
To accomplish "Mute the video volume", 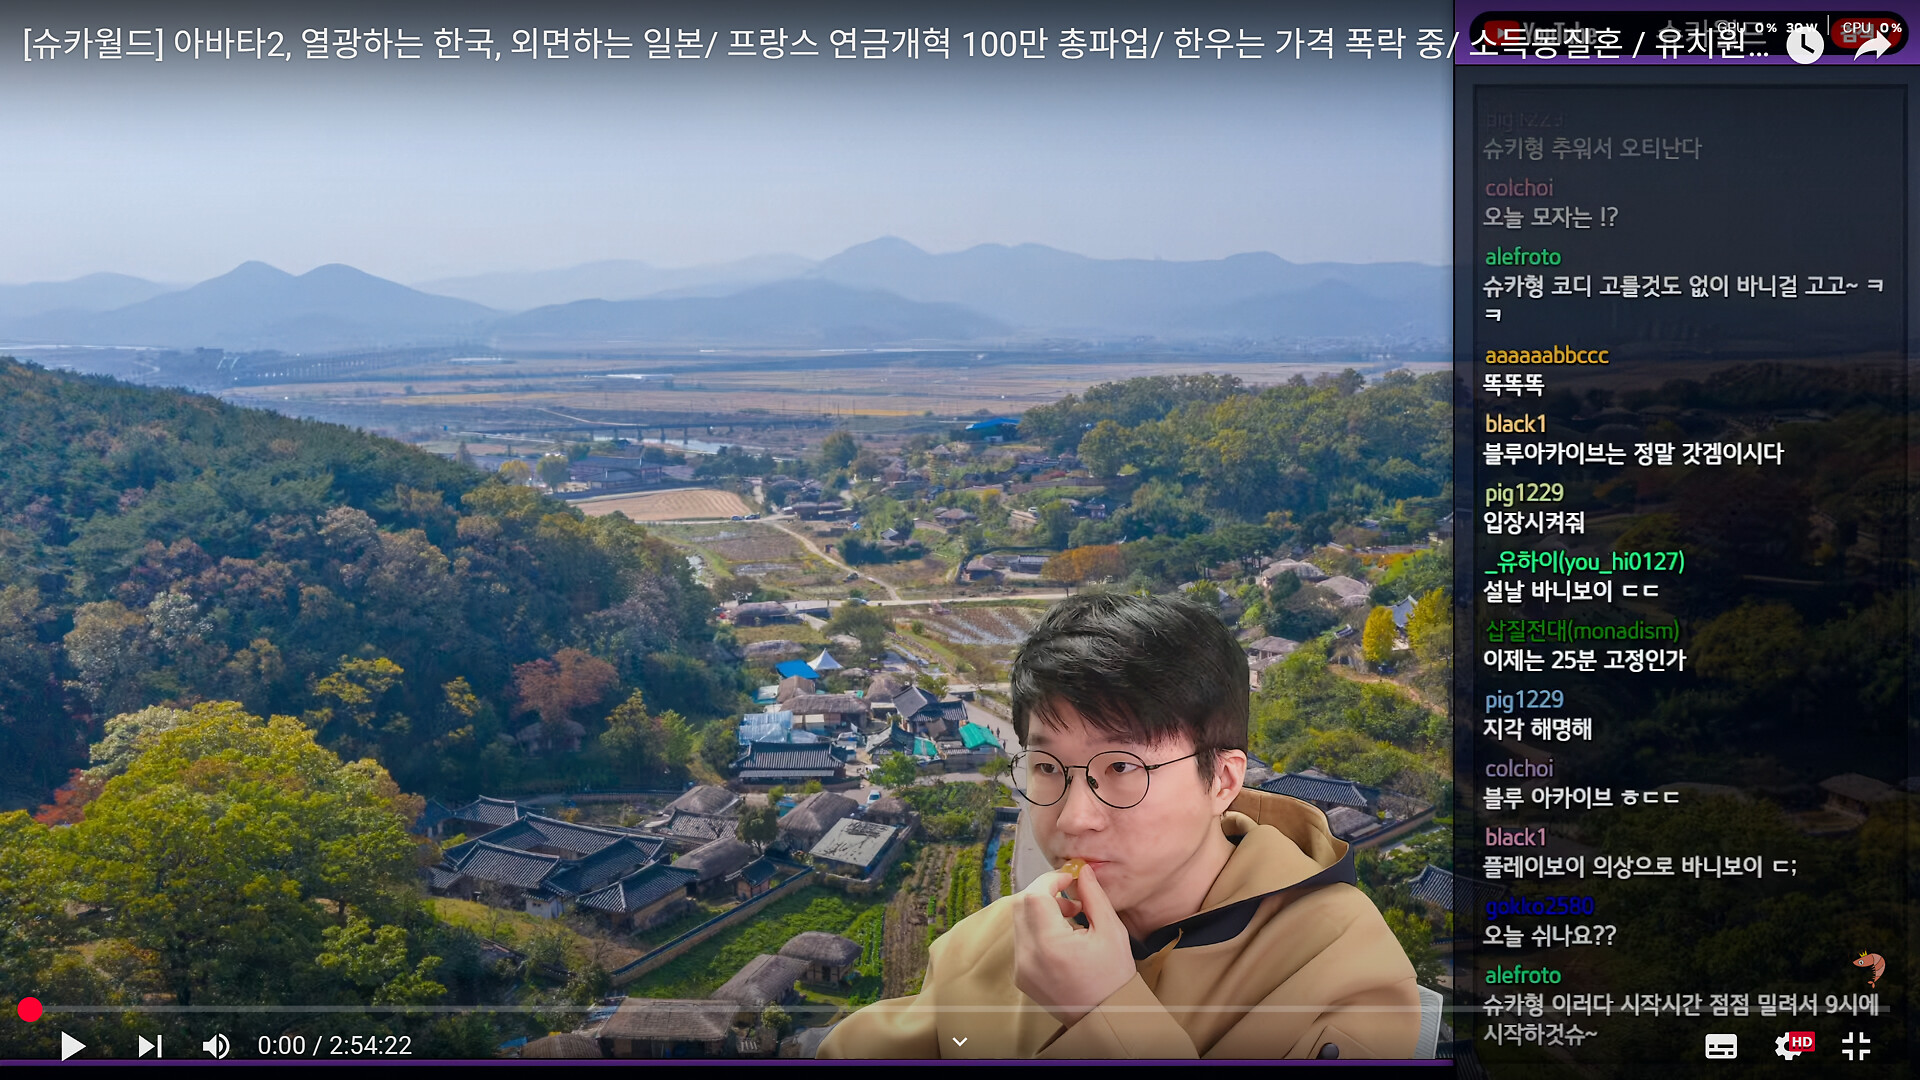I will click(x=216, y=1046).
